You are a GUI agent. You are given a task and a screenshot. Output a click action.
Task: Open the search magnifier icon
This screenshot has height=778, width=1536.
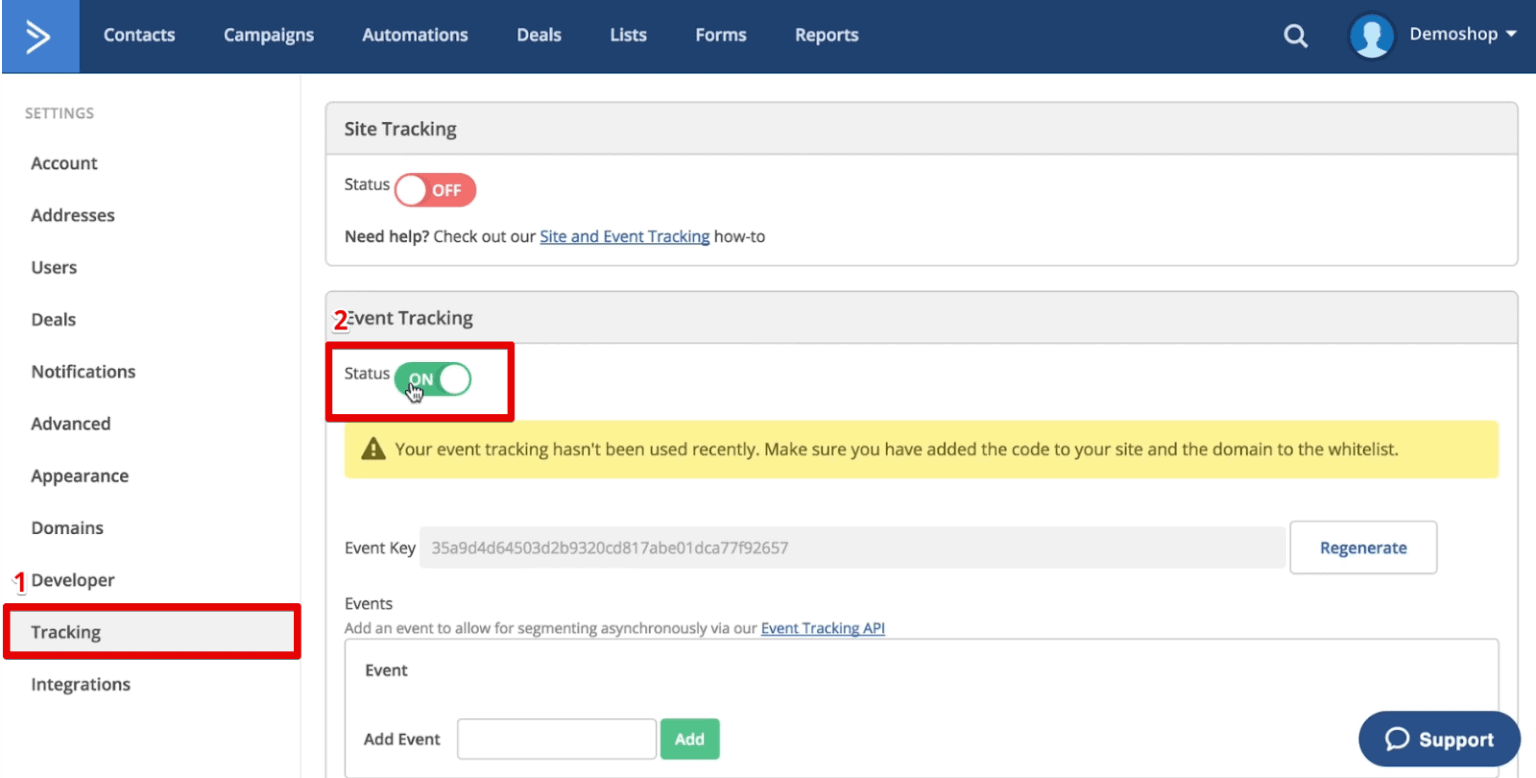1295,35
